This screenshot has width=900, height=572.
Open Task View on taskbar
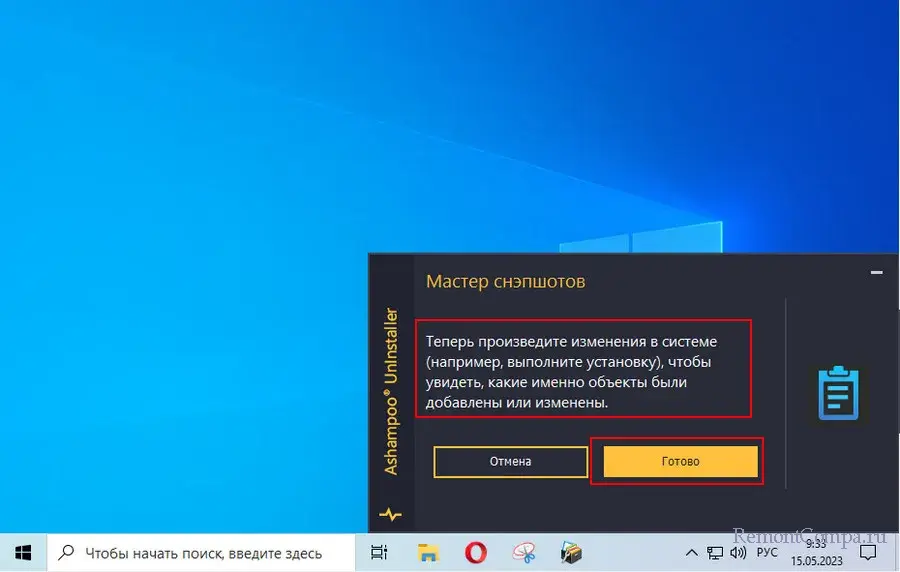379,552
